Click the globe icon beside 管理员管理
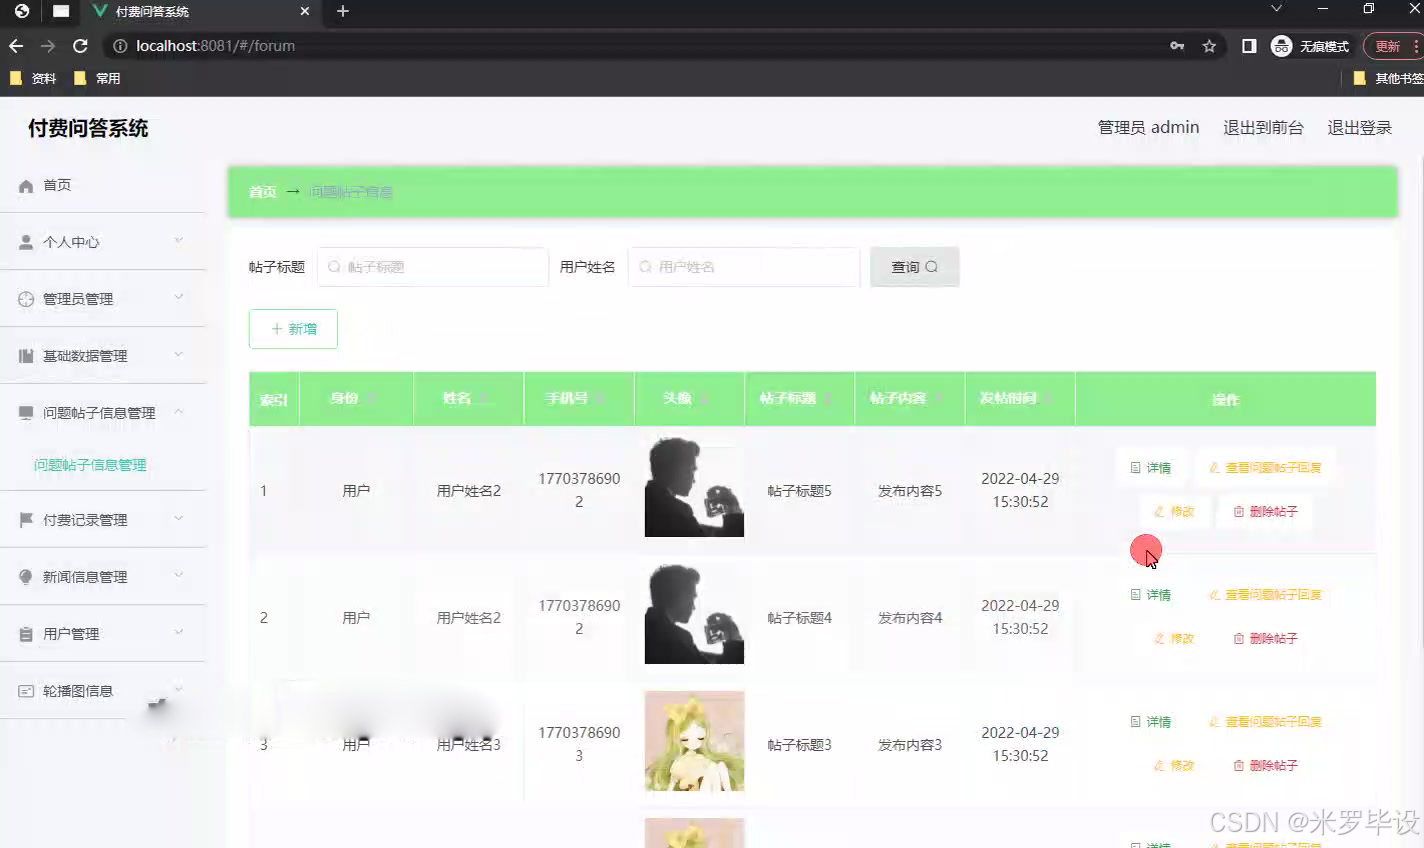 (26, 298)
